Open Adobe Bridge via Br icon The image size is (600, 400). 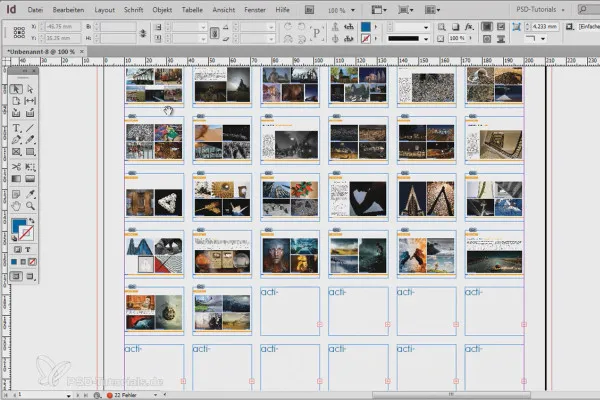click(309, 10)
